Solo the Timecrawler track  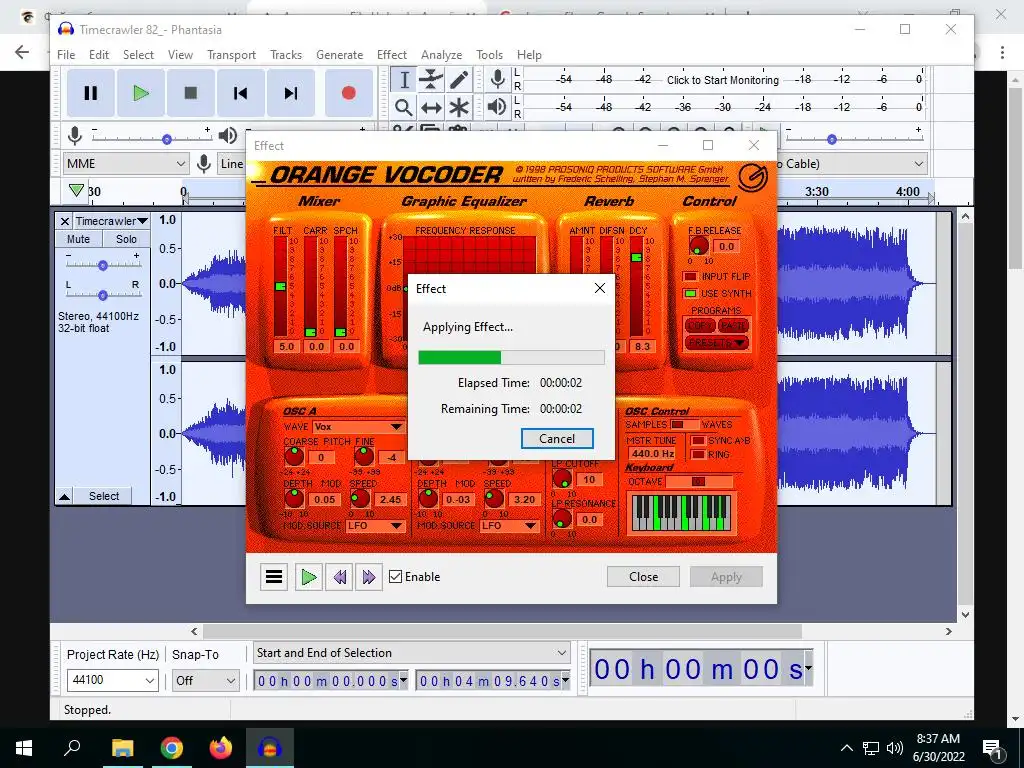pyautogui.click(x=126, y=239)
